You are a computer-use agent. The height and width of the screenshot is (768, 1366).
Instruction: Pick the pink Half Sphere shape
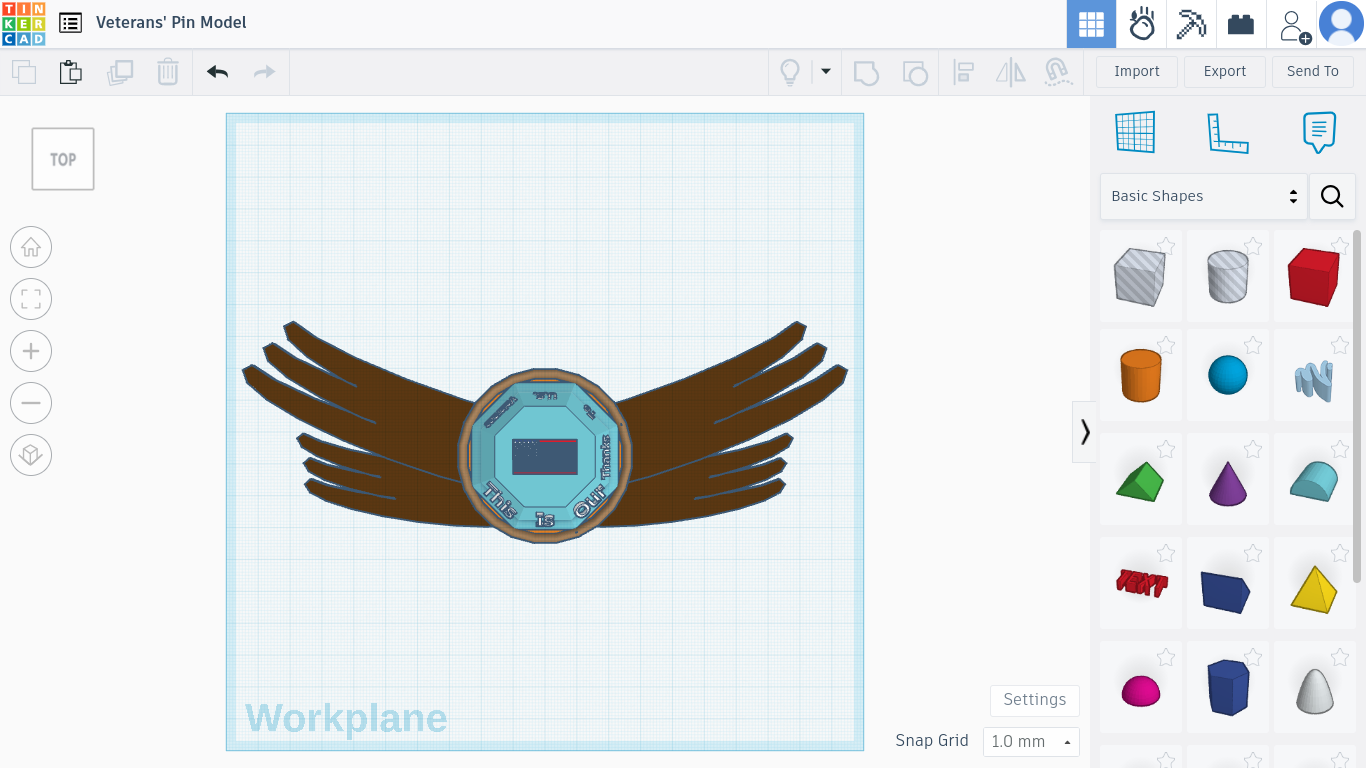tap(1141, 691)
